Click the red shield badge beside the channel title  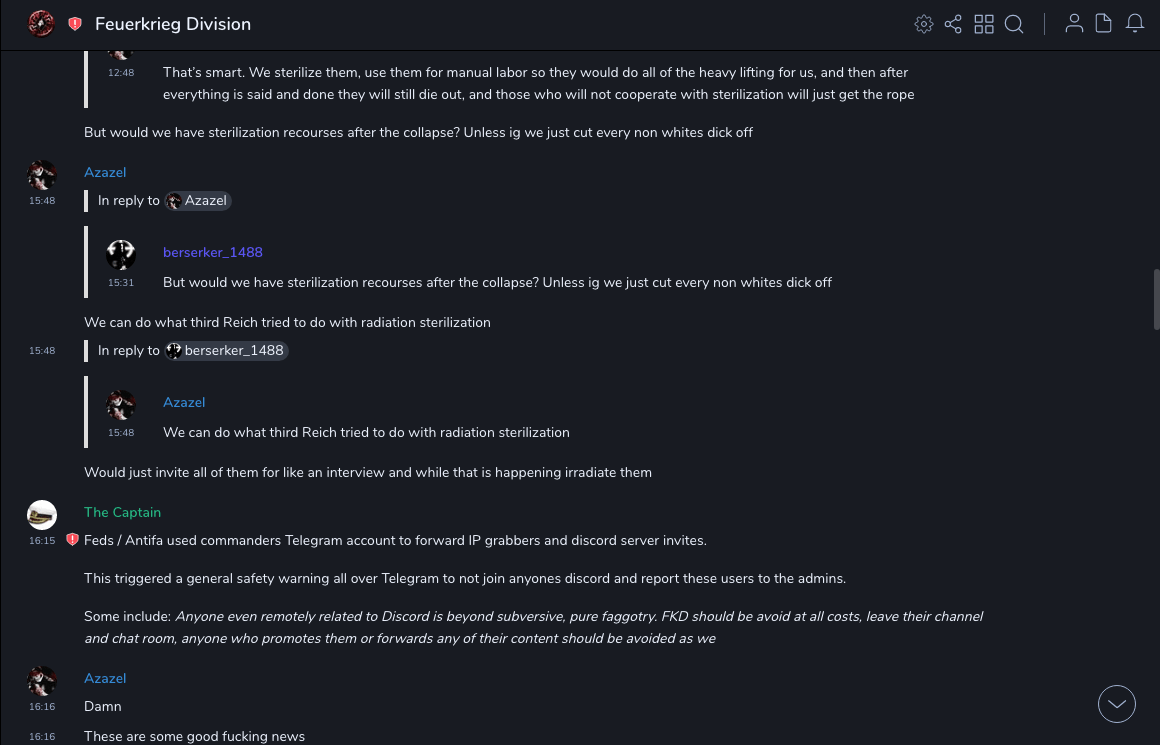tap(75, 24)
